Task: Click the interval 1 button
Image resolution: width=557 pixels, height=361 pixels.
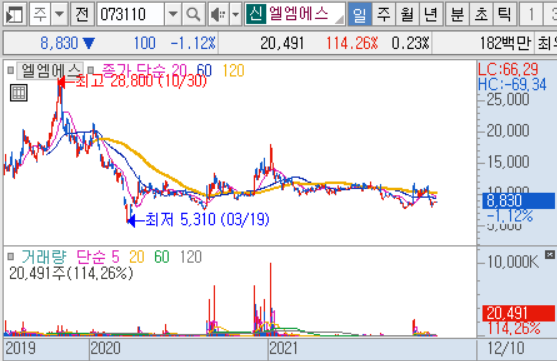Action: (x=531, y=14)
